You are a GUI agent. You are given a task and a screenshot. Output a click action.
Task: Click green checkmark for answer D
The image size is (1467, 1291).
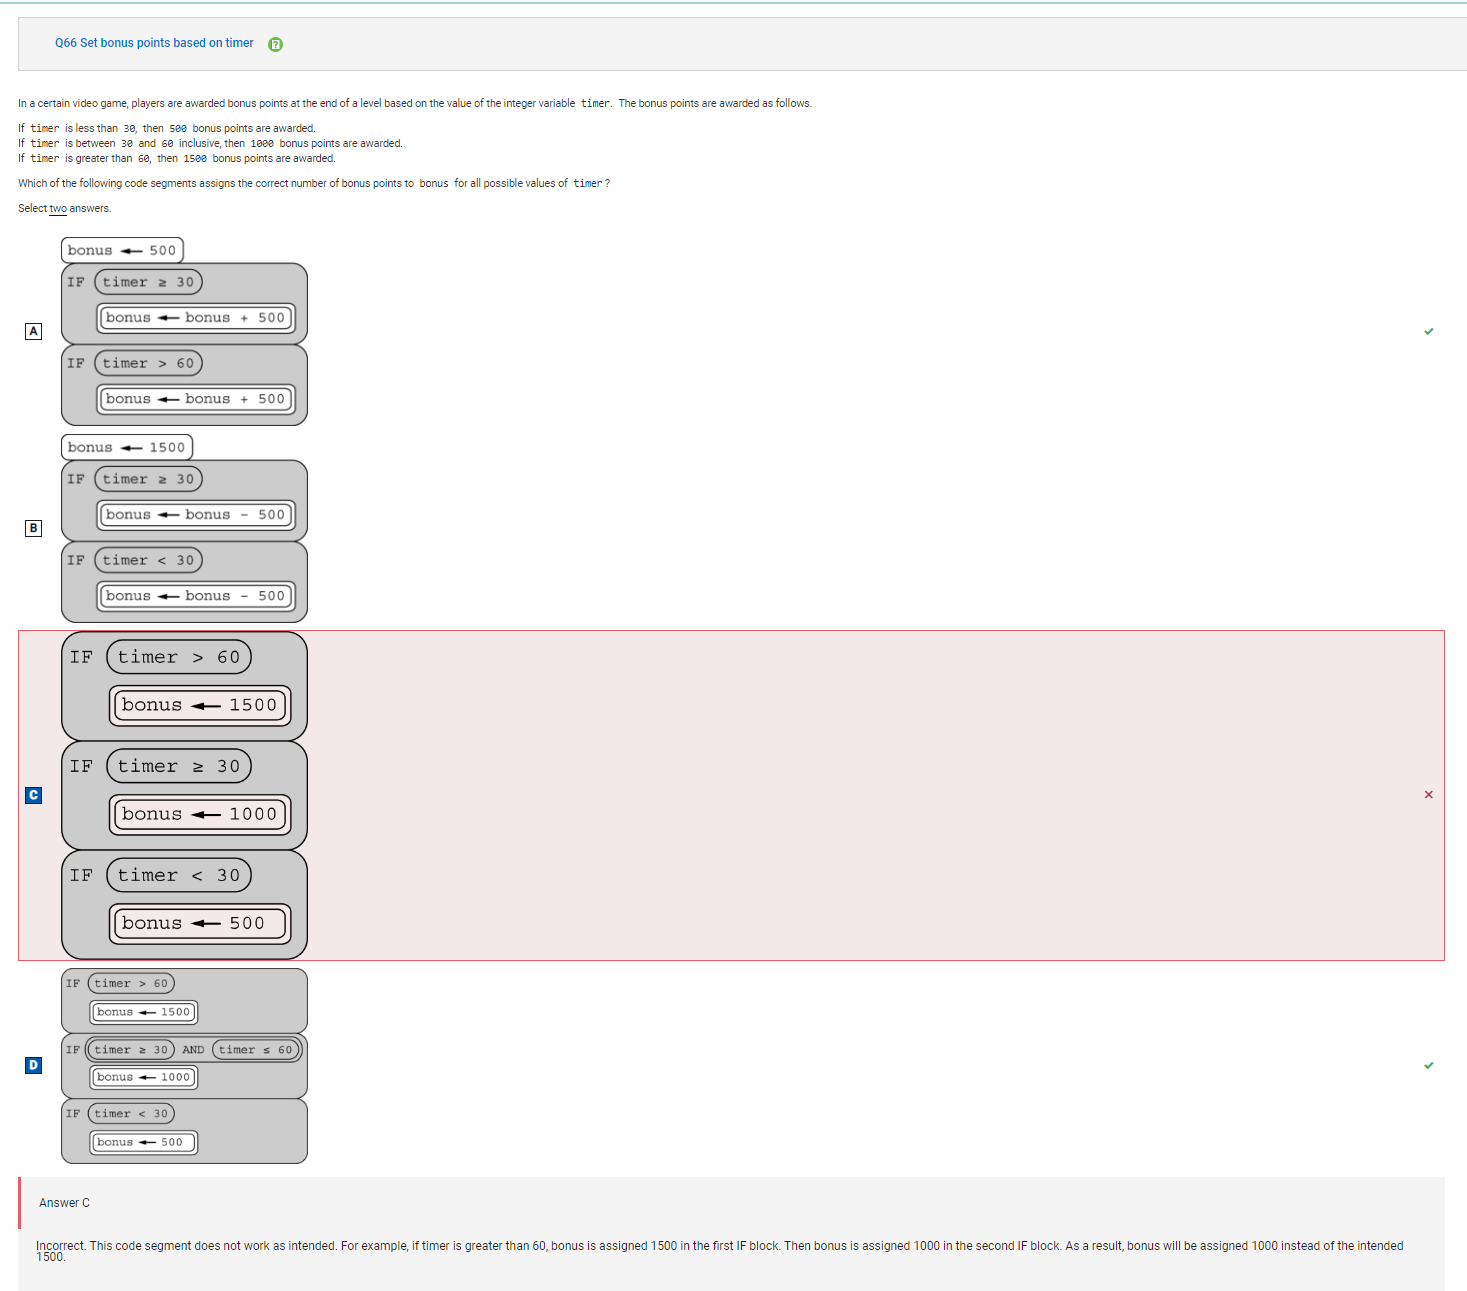[x=1428, y=1065]
